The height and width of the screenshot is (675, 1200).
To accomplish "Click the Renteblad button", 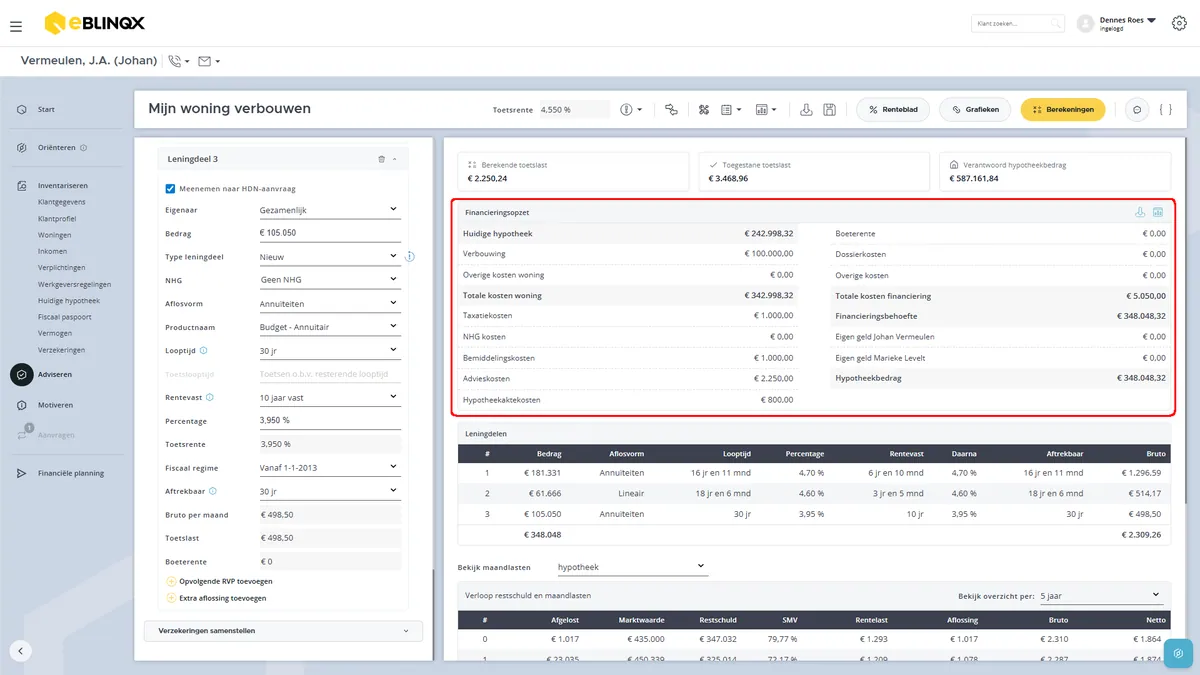I will coord(894,109).
